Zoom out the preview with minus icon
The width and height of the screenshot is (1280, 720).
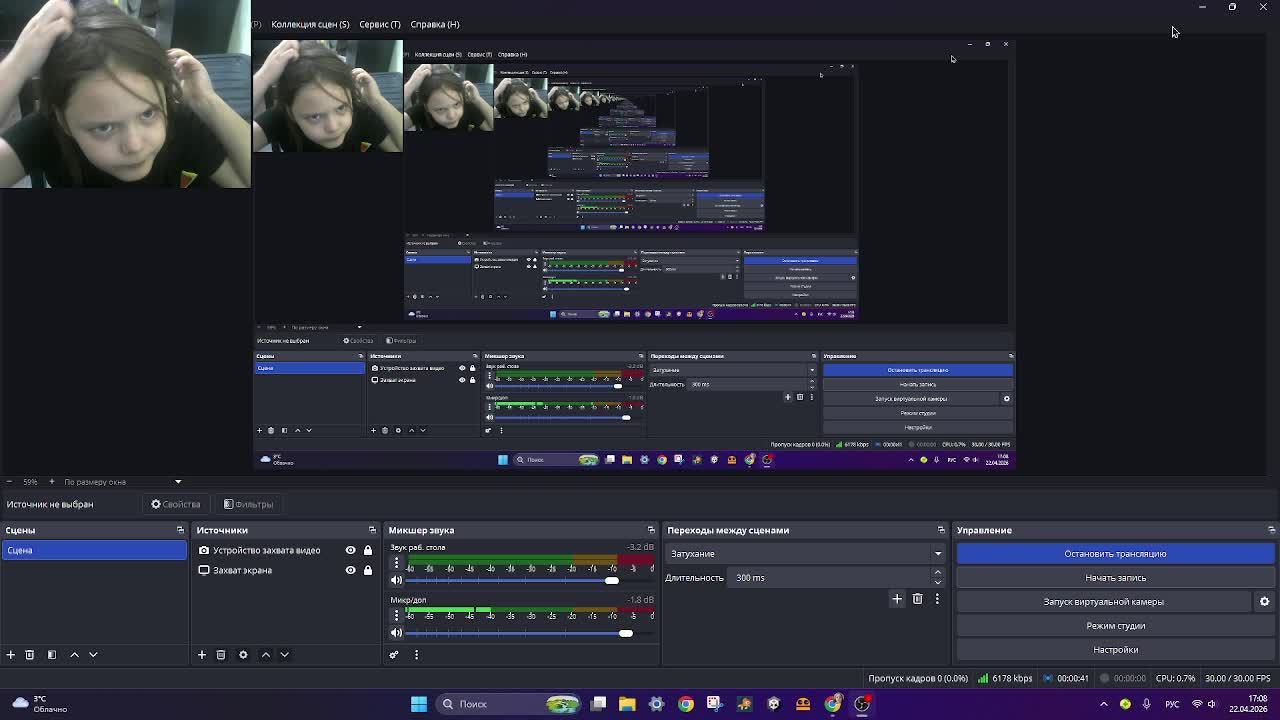click(9, 482)
